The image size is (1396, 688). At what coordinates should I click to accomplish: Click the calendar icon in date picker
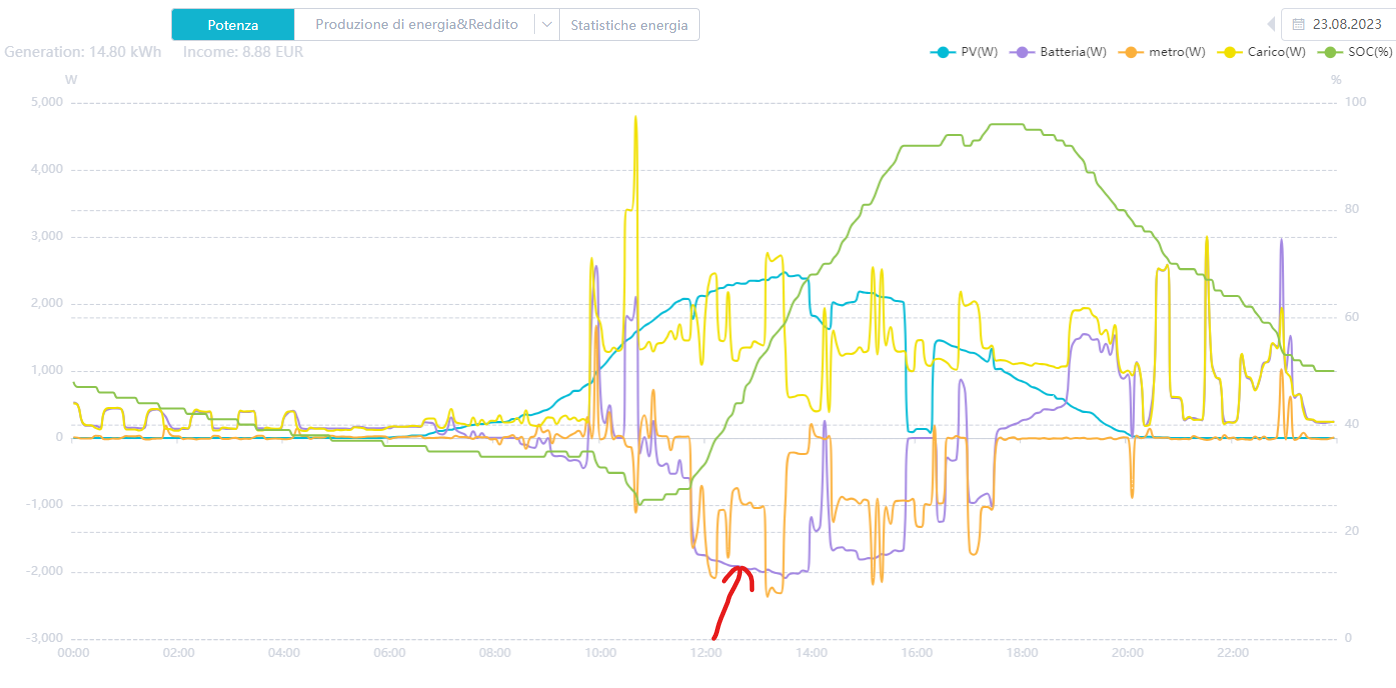1298,24
